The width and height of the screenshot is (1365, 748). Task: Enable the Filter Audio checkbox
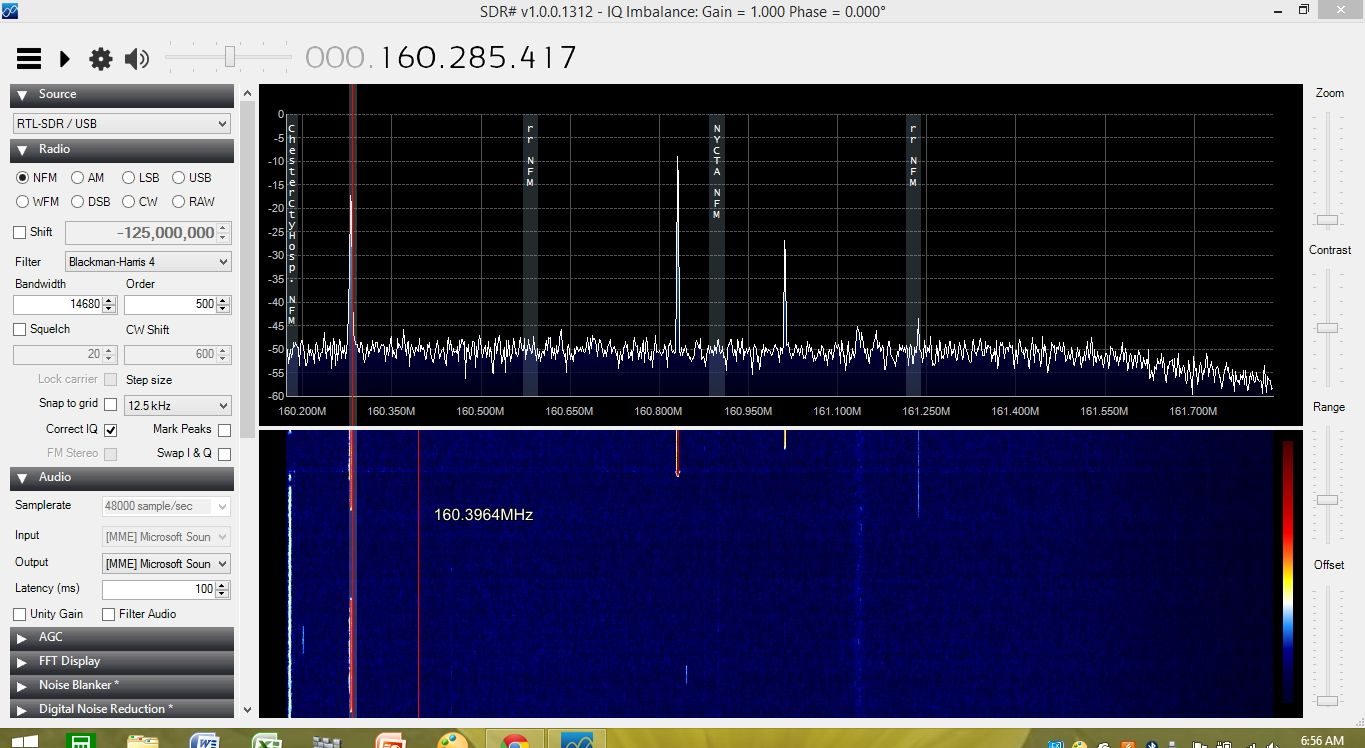click(109, 614)
